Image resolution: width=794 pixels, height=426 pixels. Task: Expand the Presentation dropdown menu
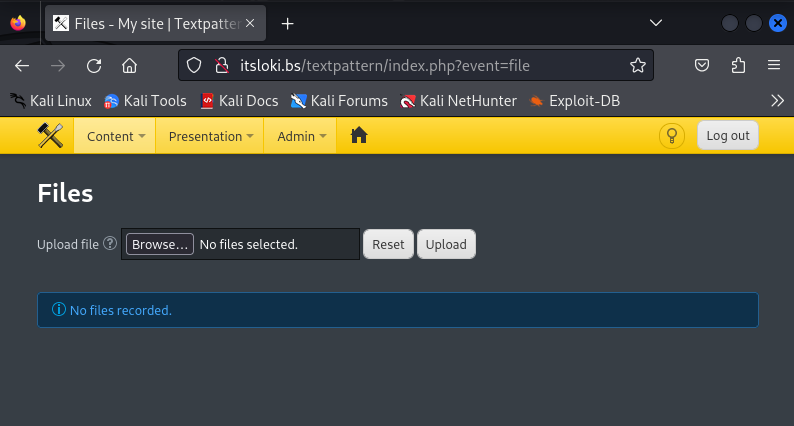click(x=210, y=136)
